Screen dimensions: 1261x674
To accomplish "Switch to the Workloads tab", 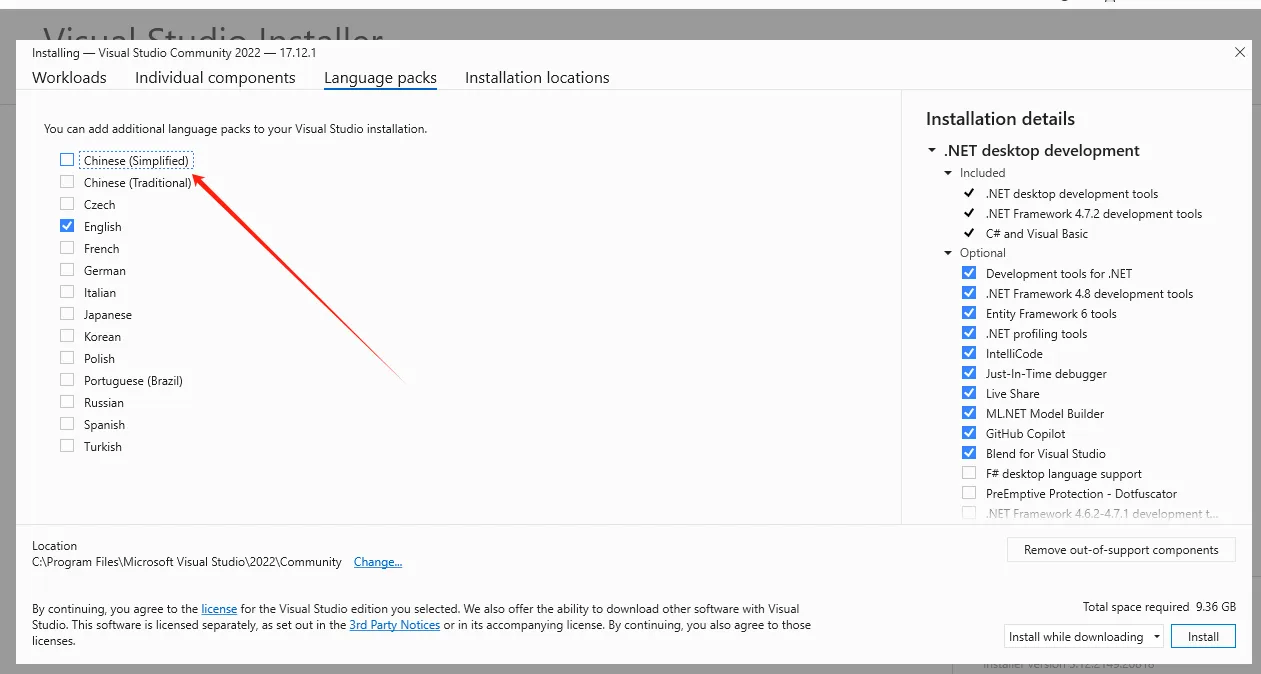I will point(69,78).
